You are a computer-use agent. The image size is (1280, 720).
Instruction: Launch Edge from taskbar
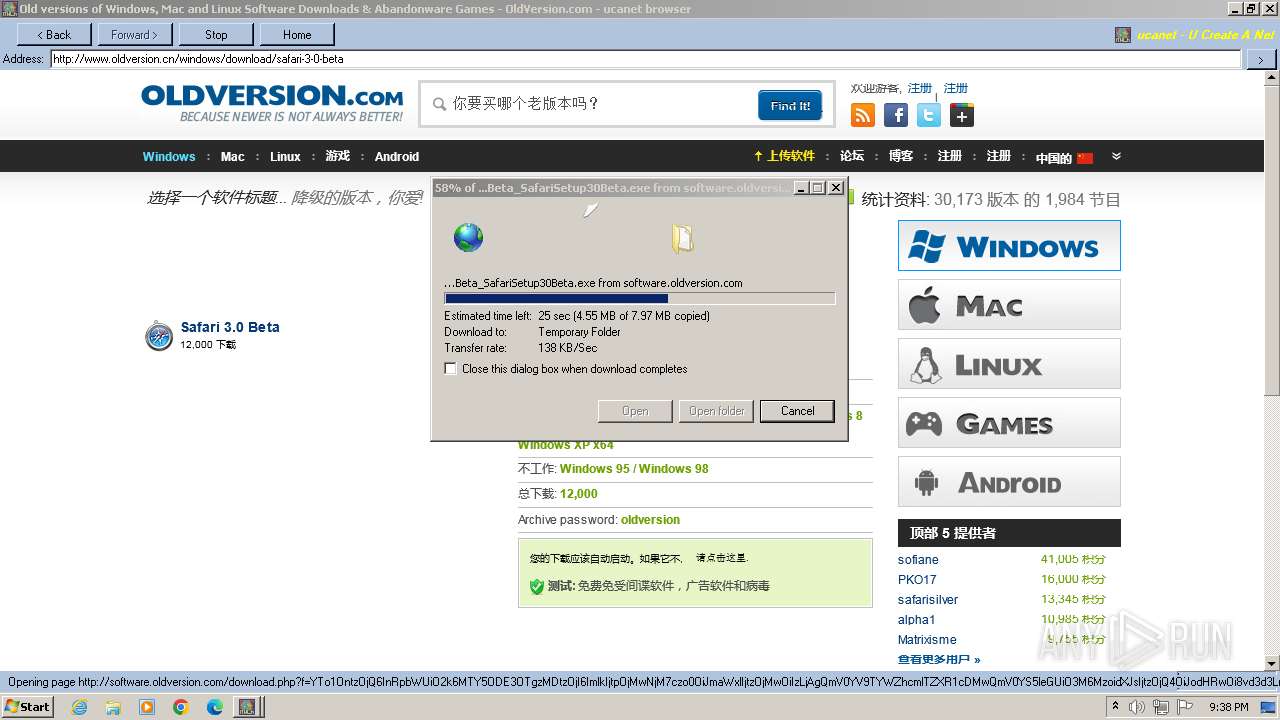(x=215, y=707)
